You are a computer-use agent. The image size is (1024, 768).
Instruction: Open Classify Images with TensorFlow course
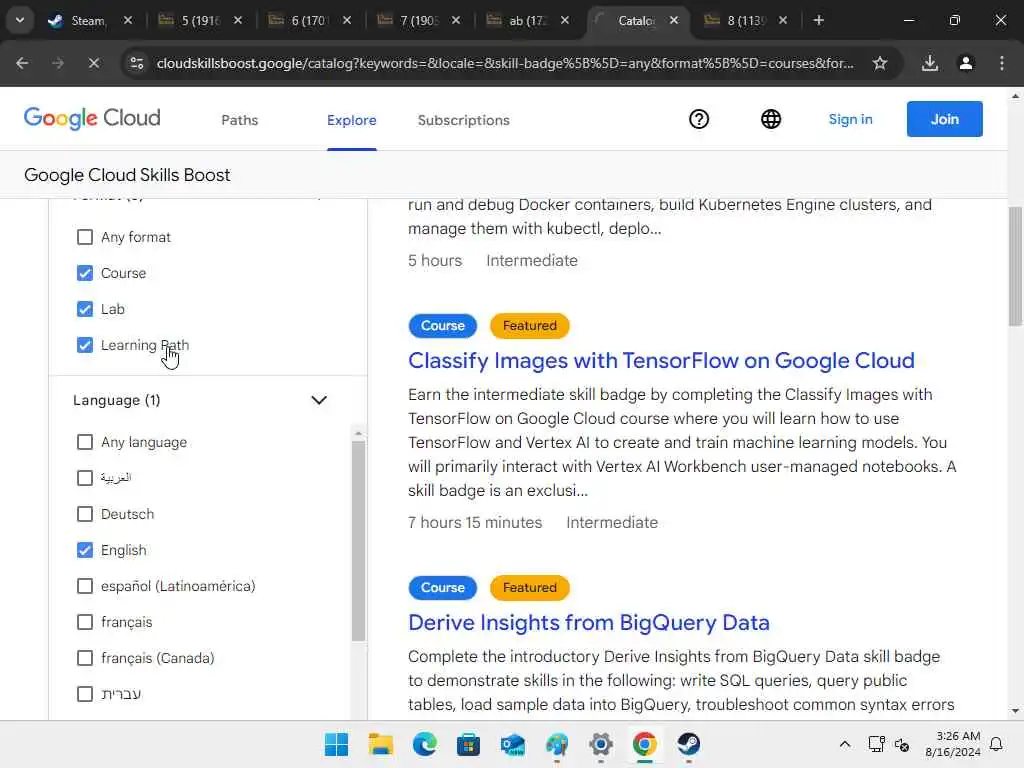click(661, 360)
